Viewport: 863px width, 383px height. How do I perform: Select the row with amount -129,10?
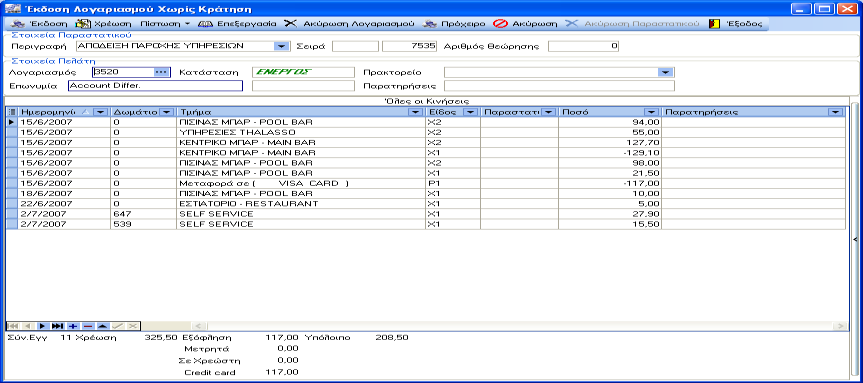point(425,152)
